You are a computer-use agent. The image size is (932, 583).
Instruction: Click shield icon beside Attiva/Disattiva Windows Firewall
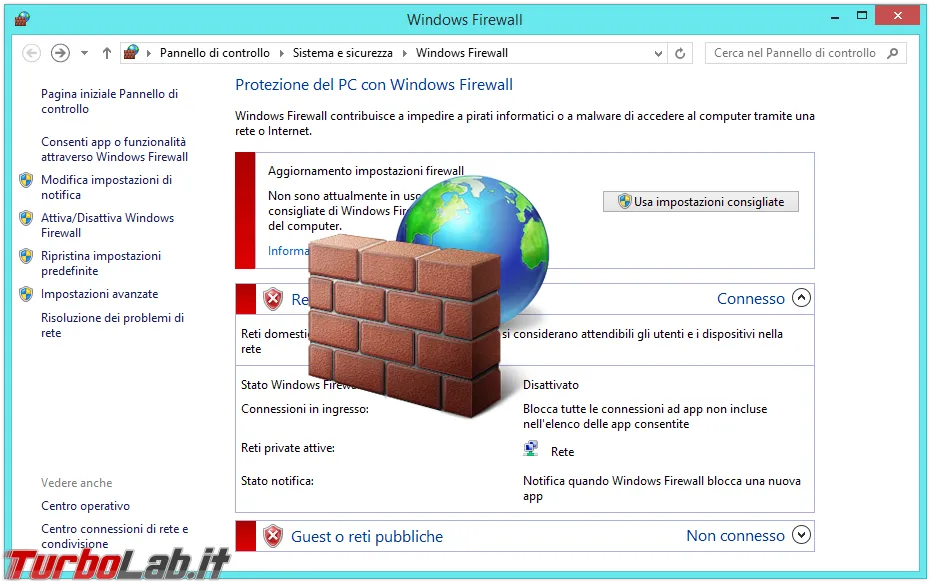point(26,218)
